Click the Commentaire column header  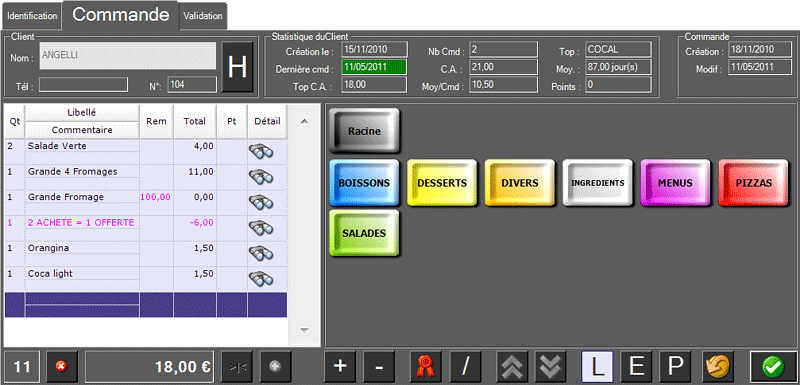pos(82,130)
